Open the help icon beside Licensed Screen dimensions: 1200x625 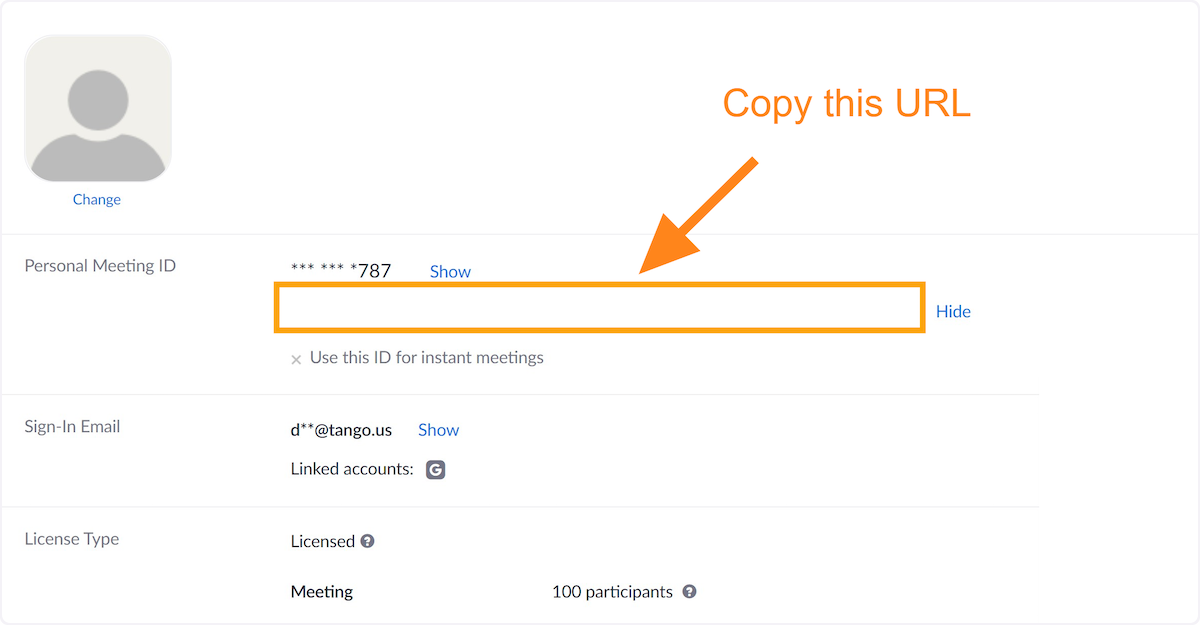367,541
